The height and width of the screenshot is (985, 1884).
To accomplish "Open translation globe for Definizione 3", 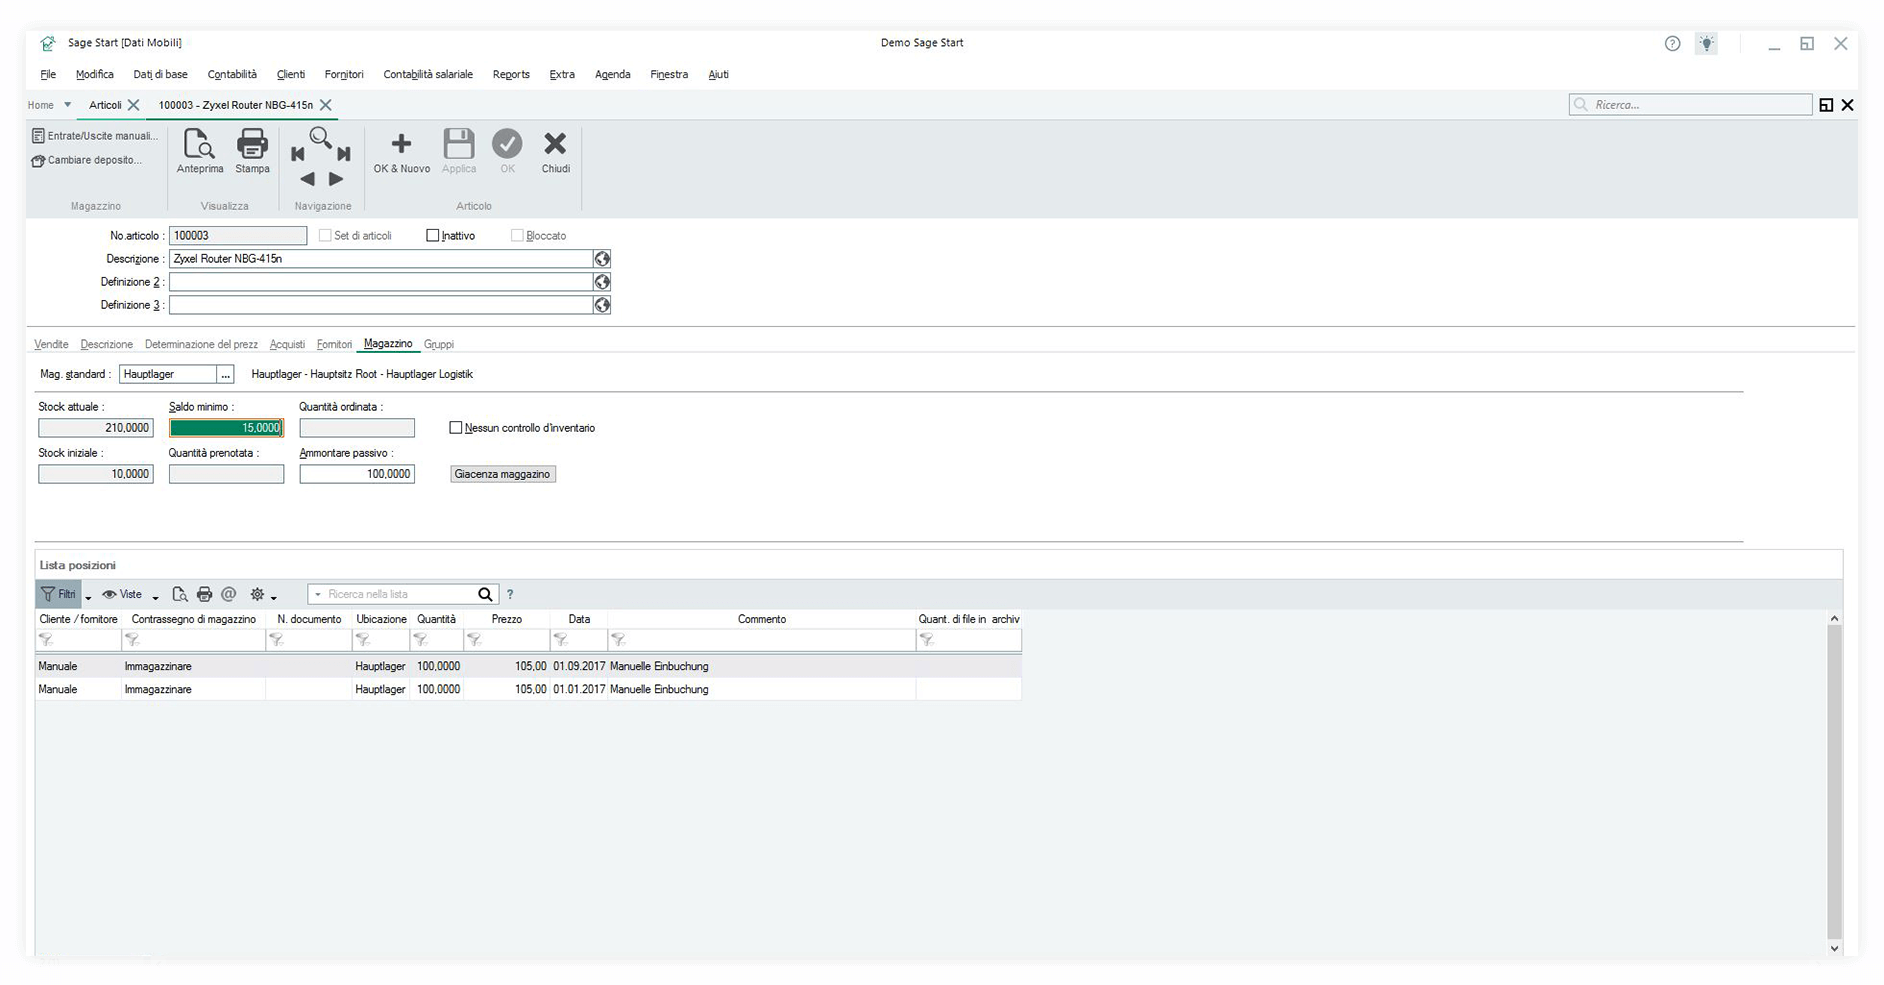I will [x=602, y=305].
